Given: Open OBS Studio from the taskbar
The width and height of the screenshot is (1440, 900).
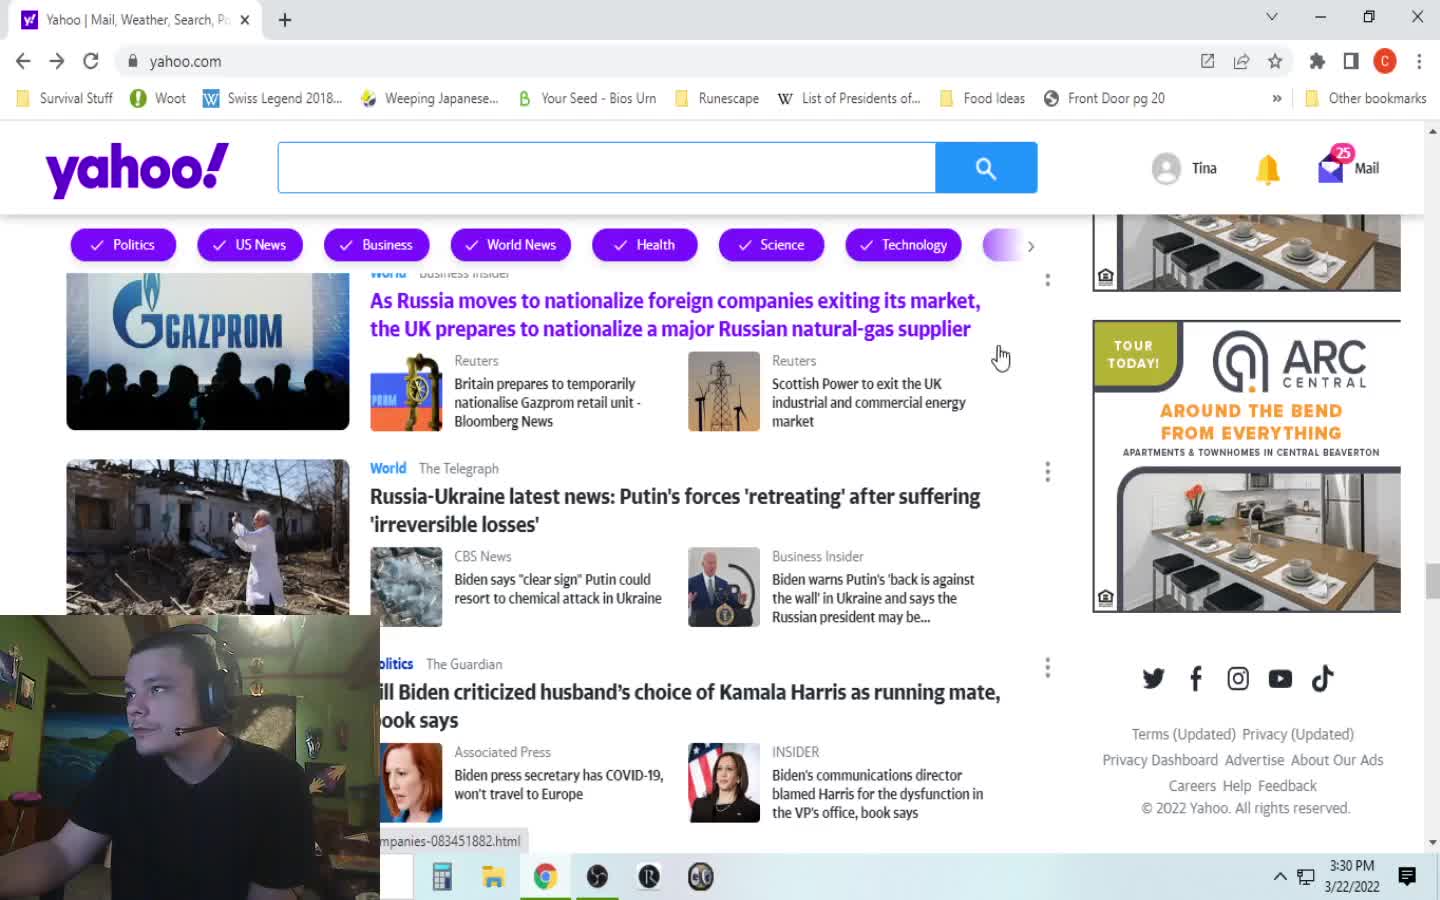Looking at the screenshot, I should 597,877.
